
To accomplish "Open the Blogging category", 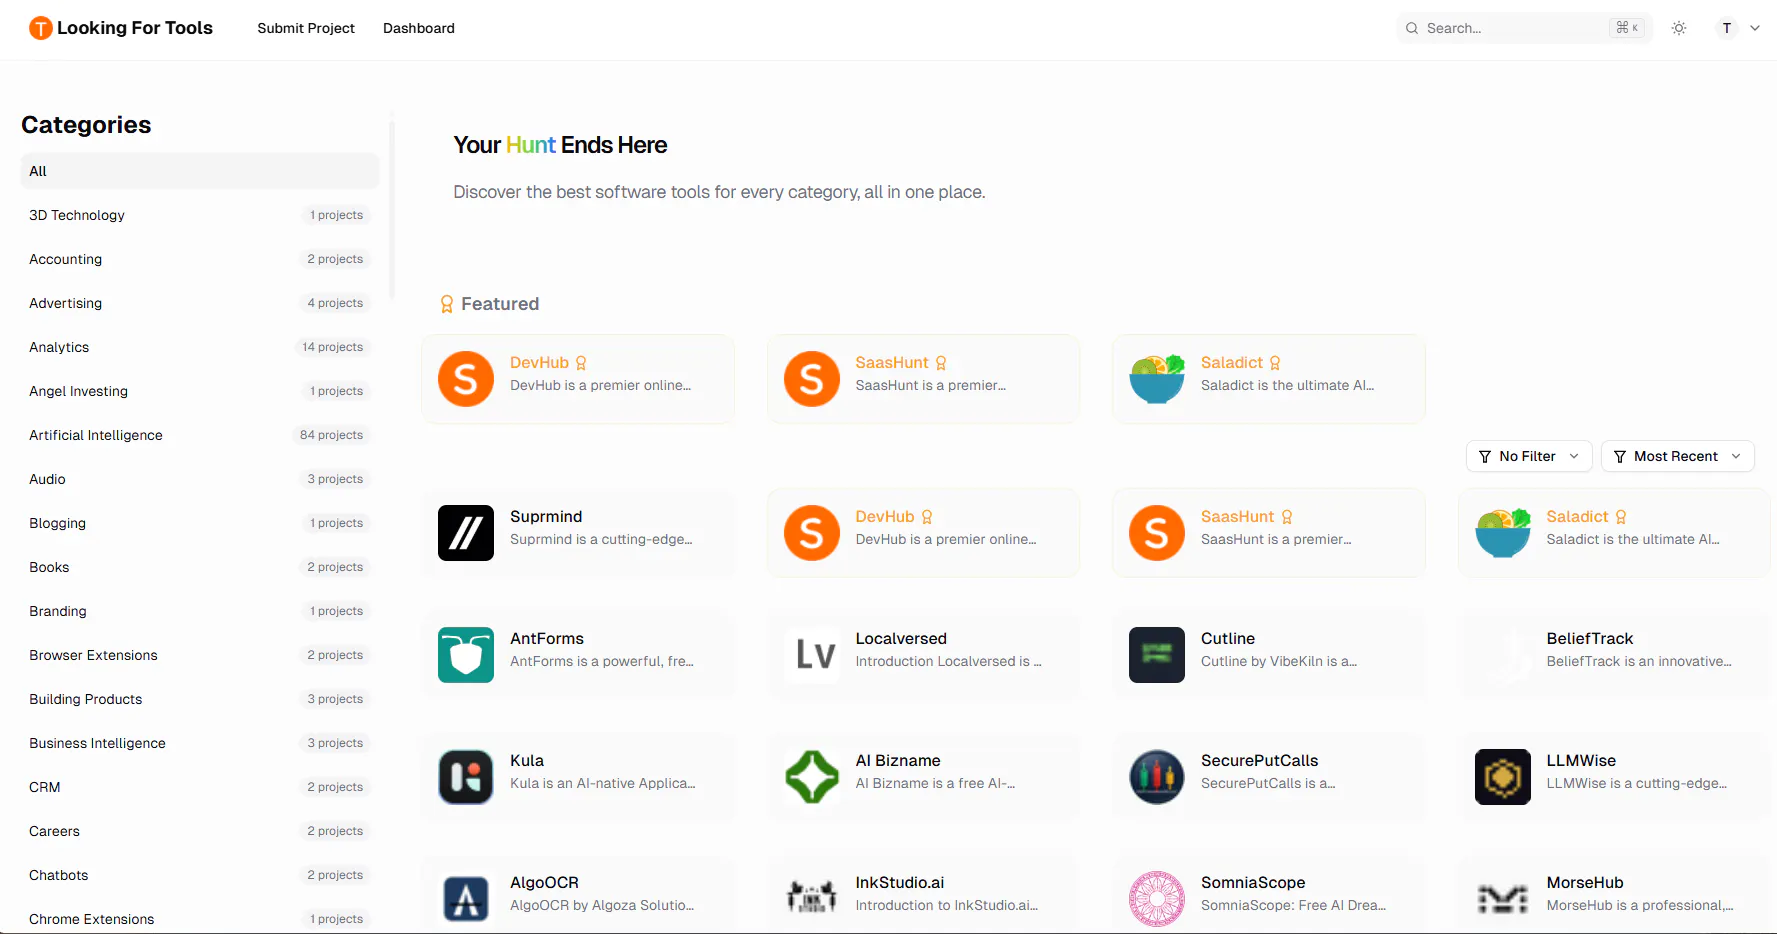I will [x=200, y=523].
